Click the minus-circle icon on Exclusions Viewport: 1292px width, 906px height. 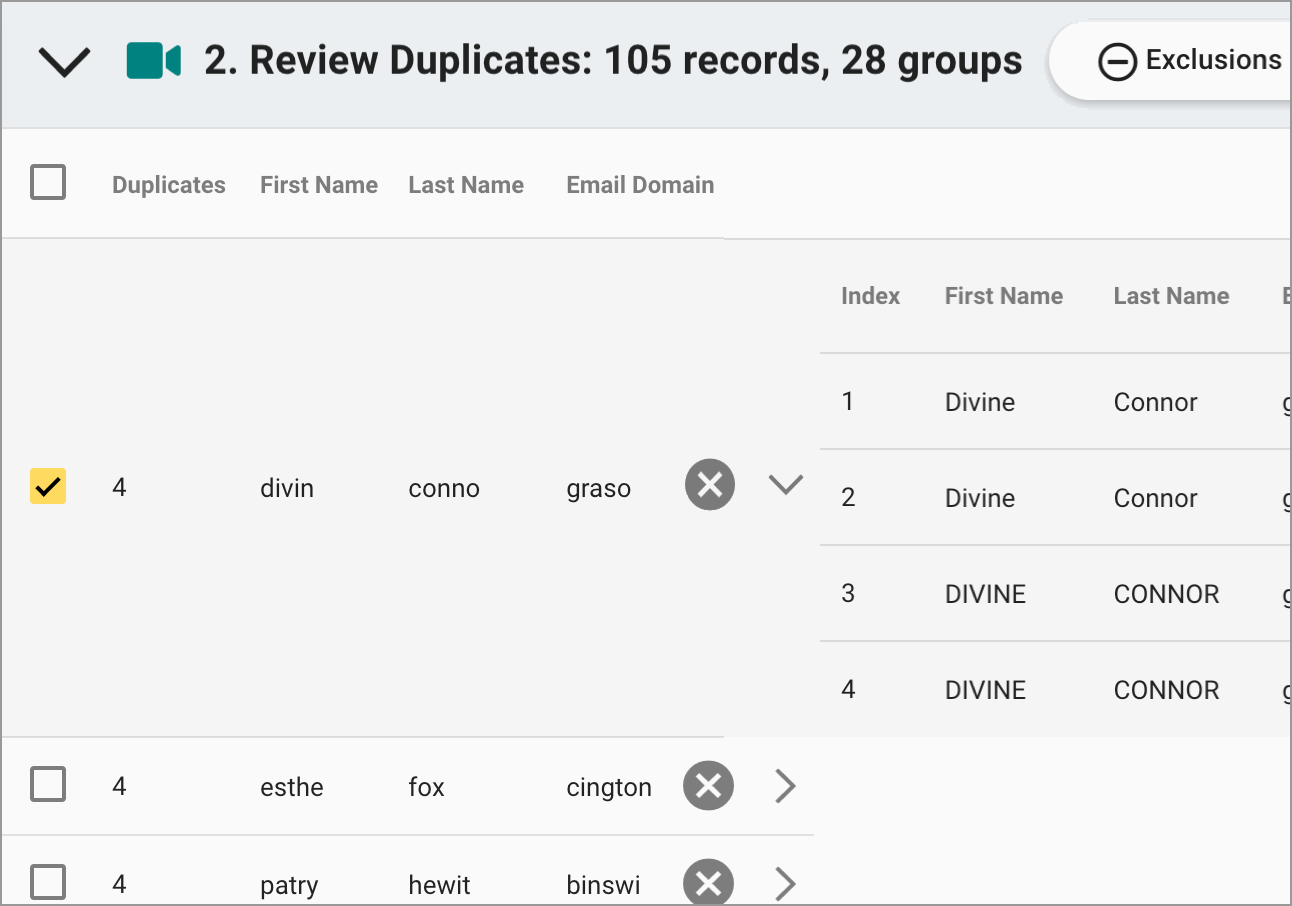(1118, 62)
